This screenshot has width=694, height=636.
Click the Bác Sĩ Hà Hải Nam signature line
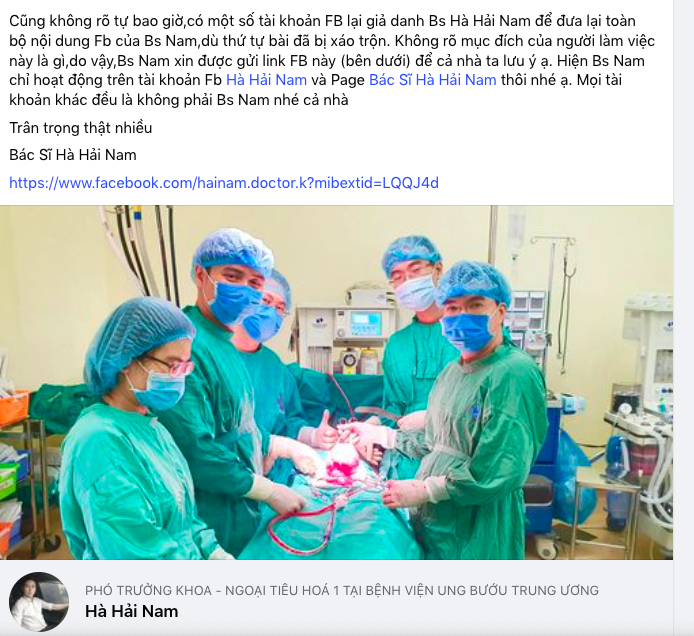73,155
